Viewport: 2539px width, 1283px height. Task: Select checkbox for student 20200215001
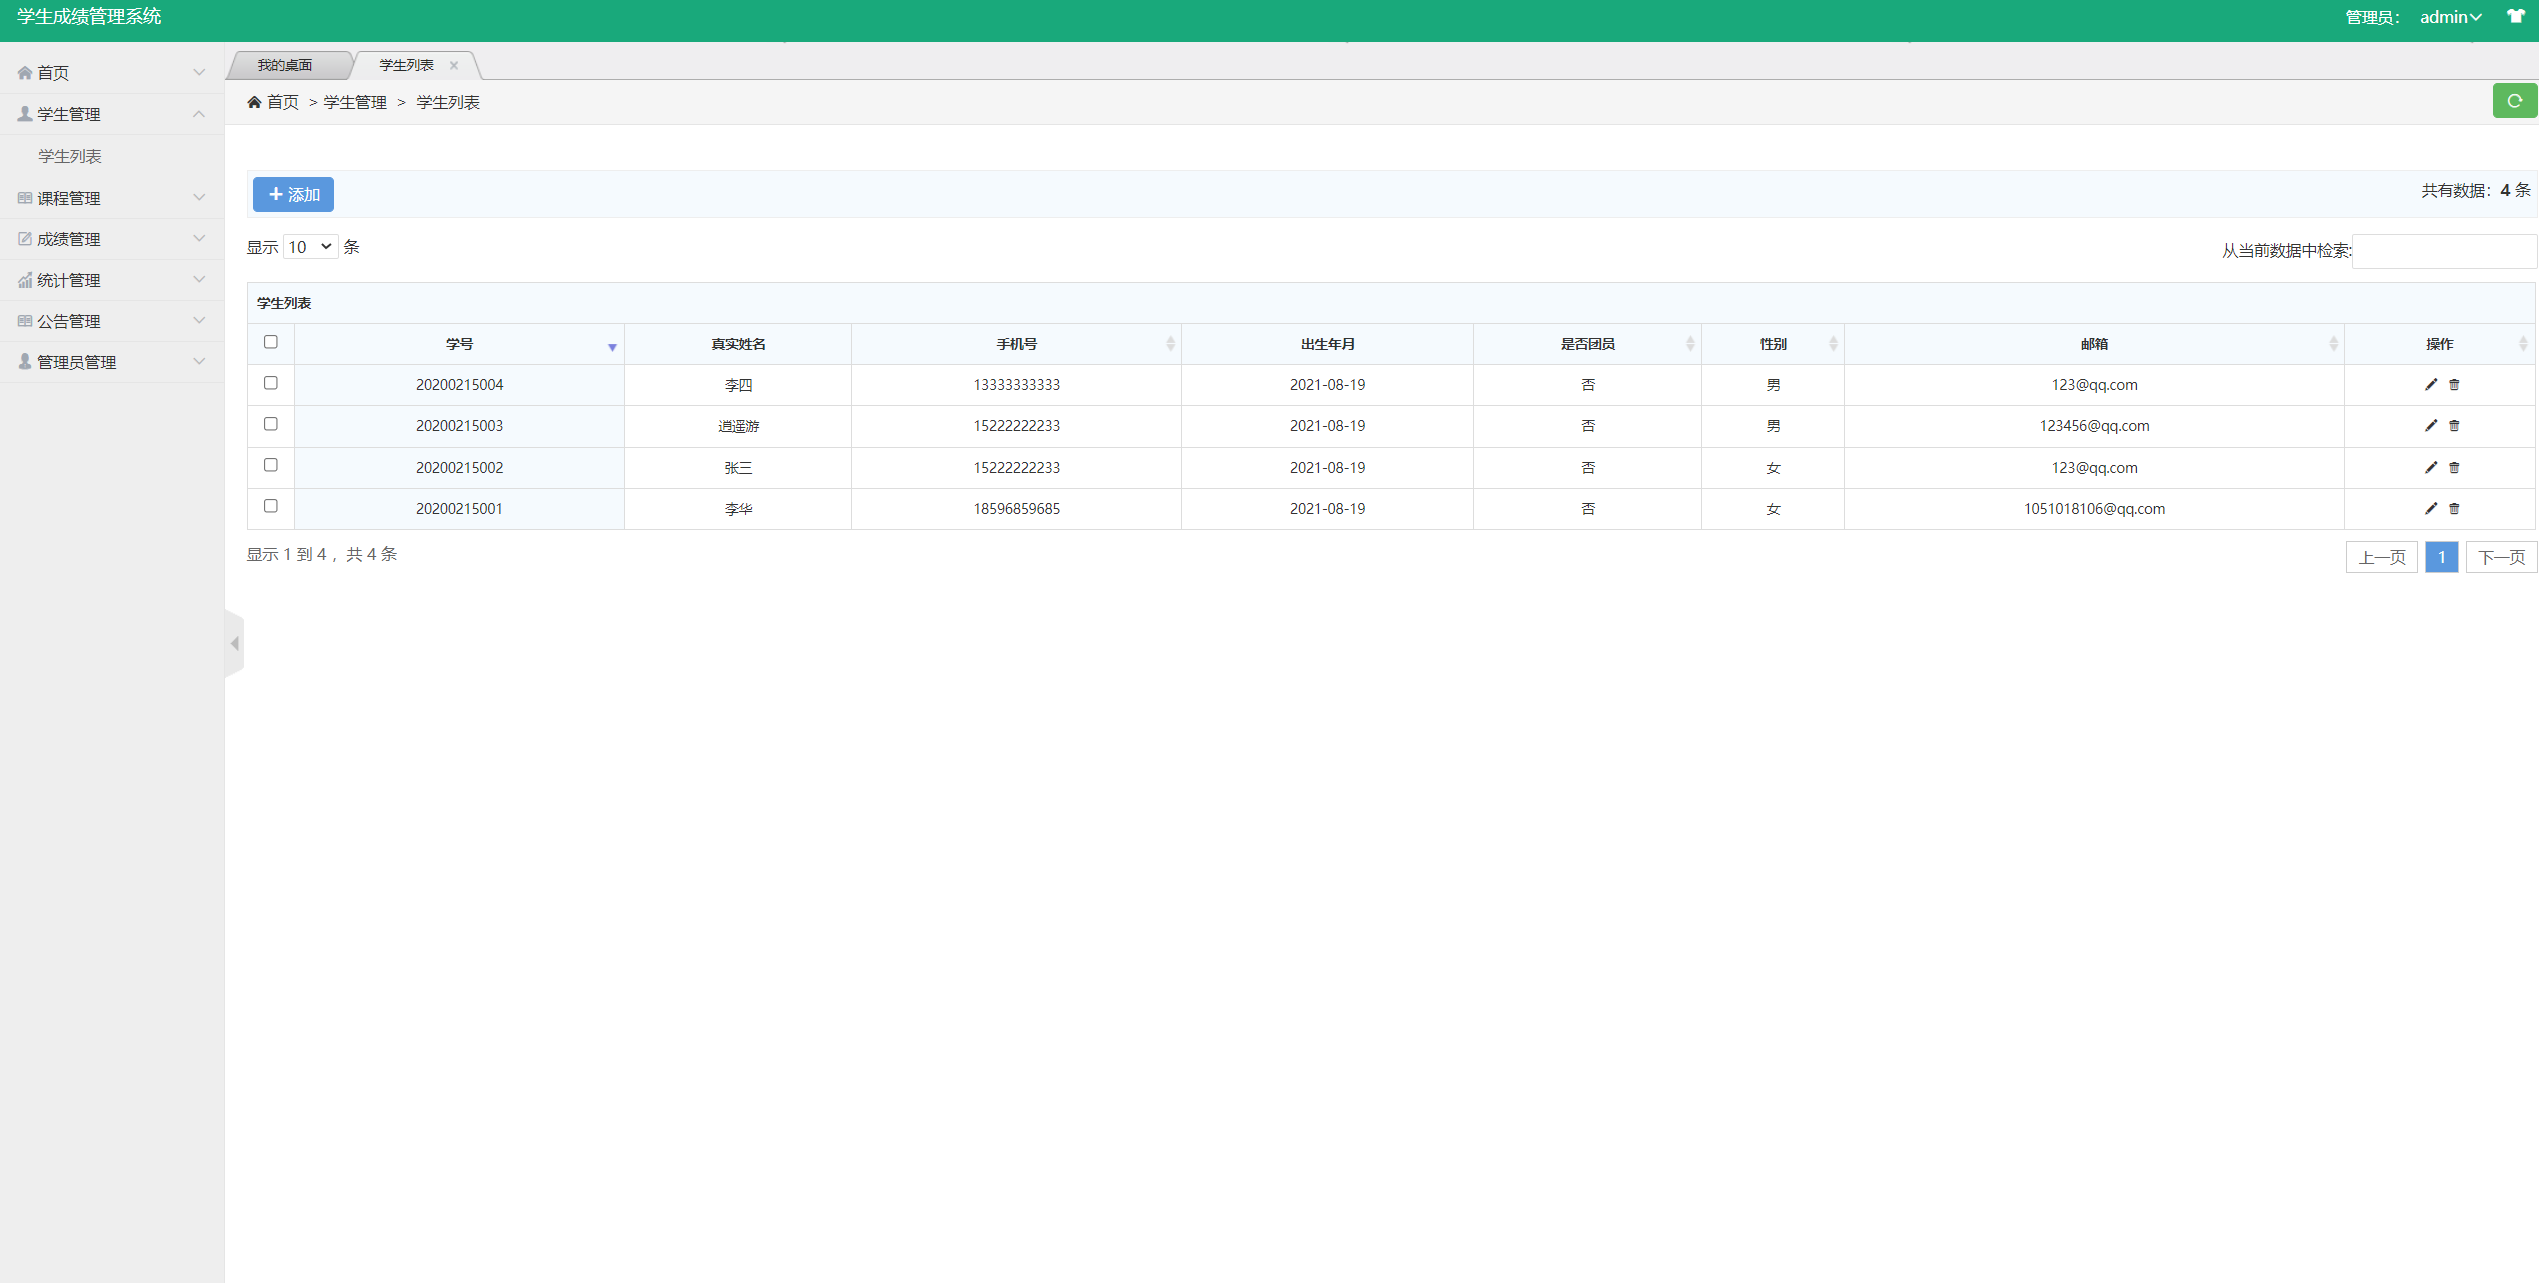pos(270,506)
